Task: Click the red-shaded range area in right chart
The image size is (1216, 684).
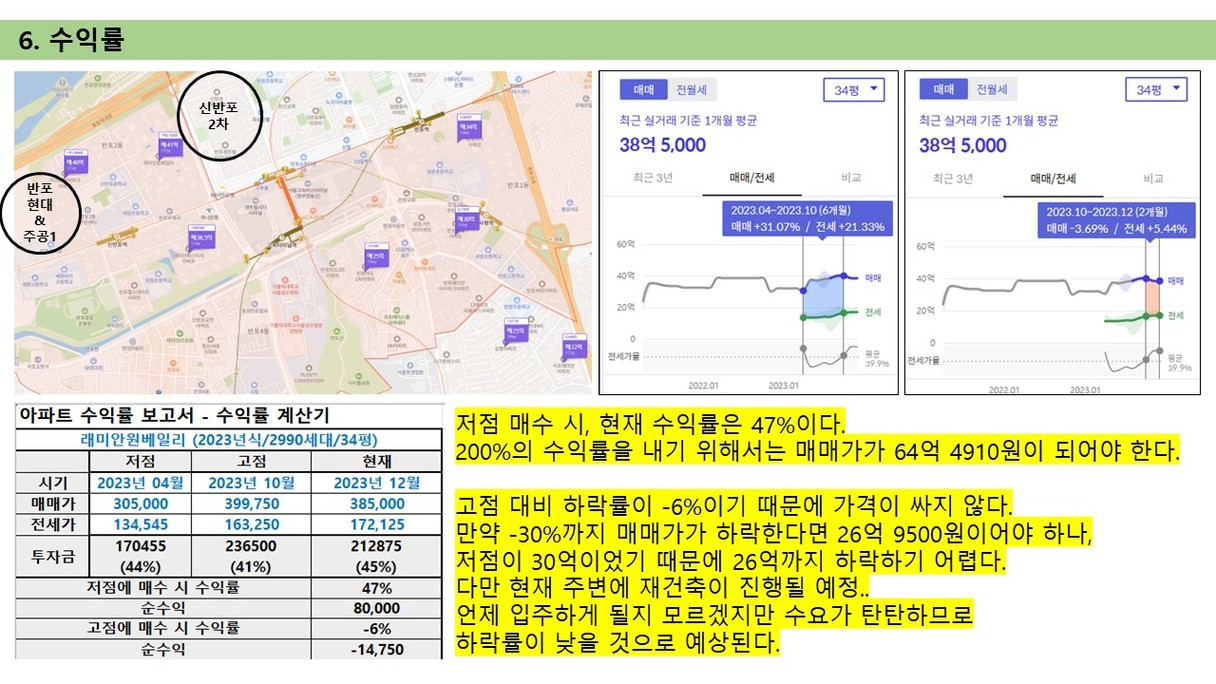Action: [x=1151, y=298]
